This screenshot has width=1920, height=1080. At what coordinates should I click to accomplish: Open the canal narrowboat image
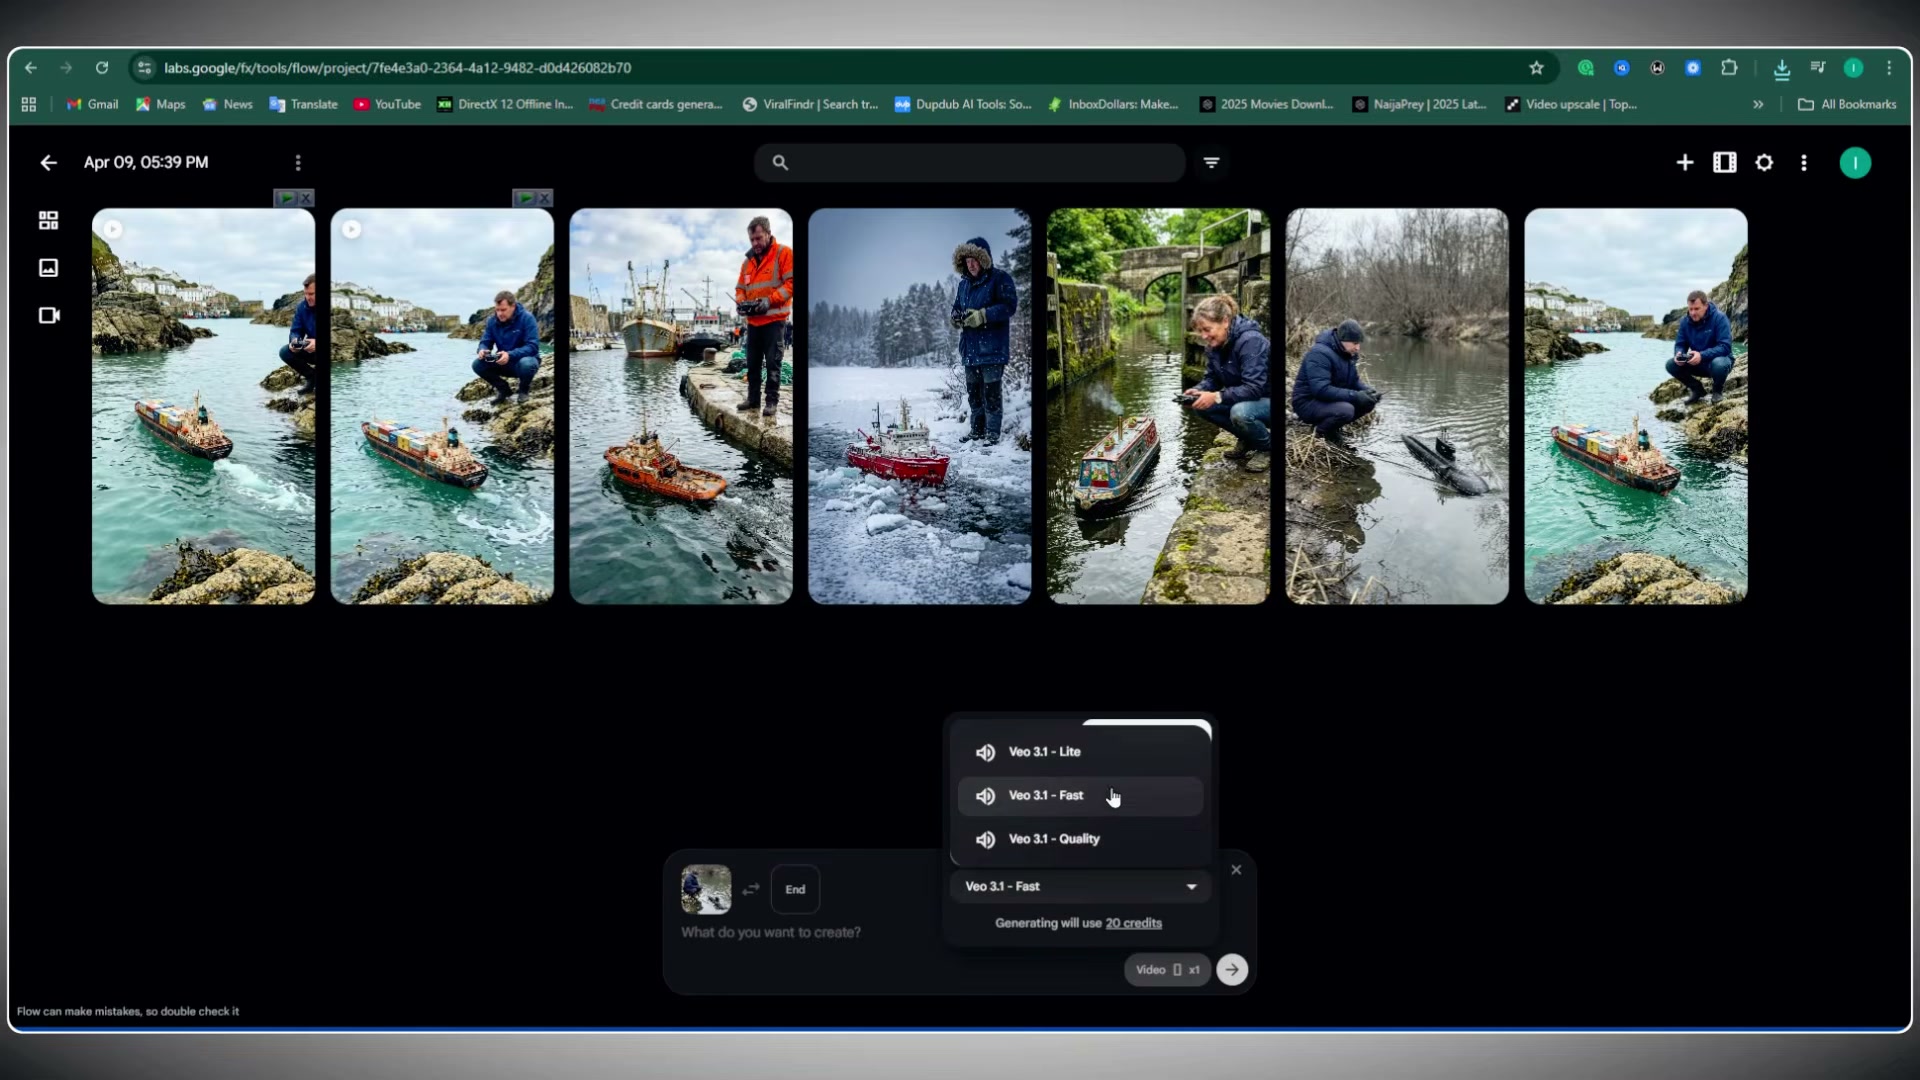[x=1158, y=406]
